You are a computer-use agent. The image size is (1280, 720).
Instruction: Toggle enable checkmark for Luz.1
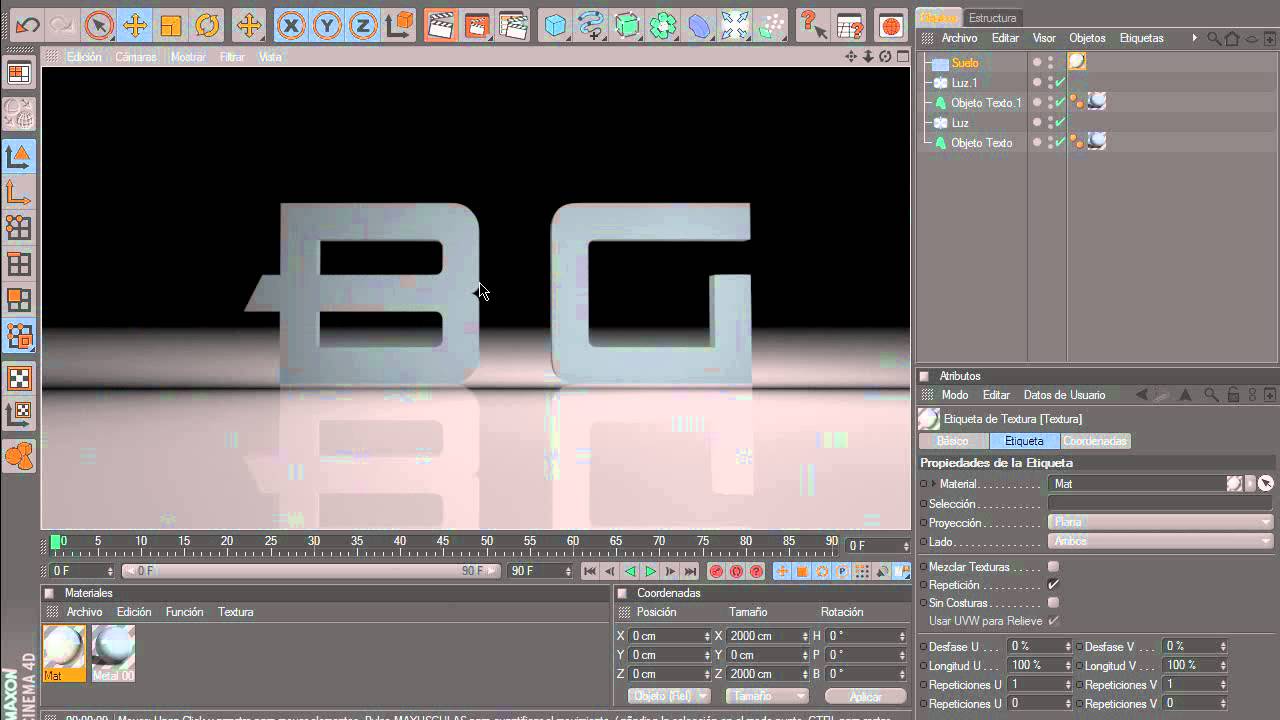(1060, 83)
